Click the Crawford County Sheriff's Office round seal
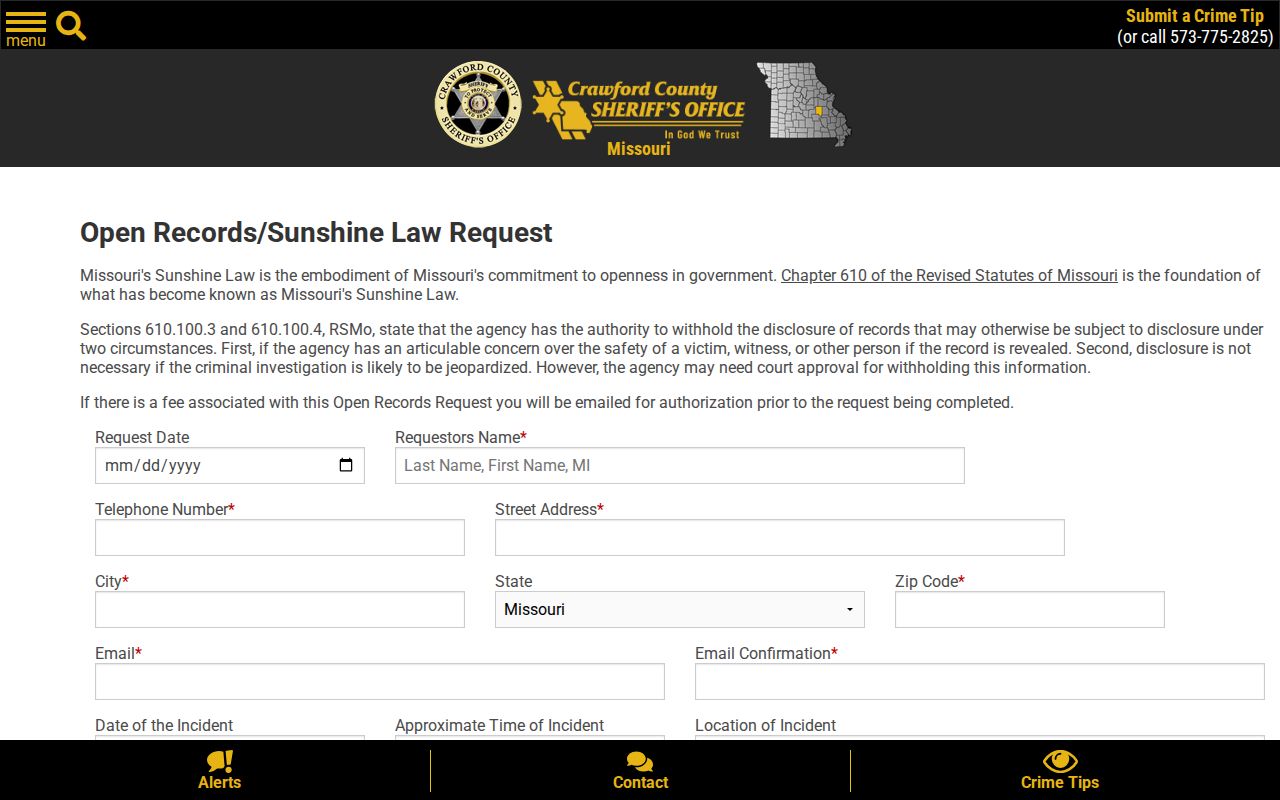 click(x=478, y=105)
